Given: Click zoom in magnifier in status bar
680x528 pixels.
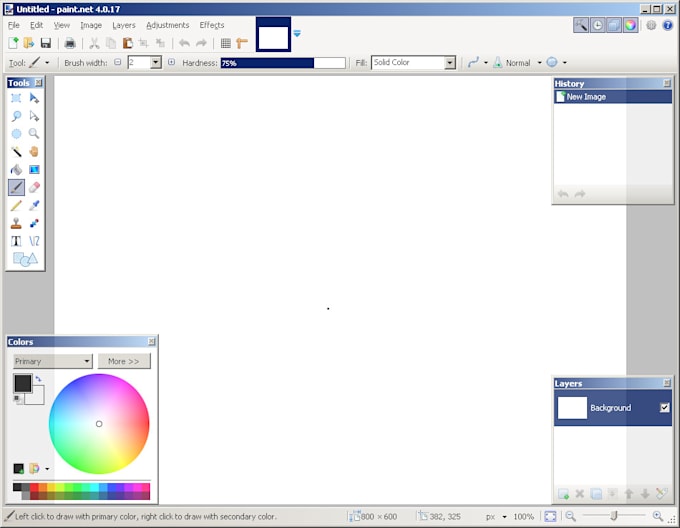Looking at the screenshot, I should coord(658,516).
